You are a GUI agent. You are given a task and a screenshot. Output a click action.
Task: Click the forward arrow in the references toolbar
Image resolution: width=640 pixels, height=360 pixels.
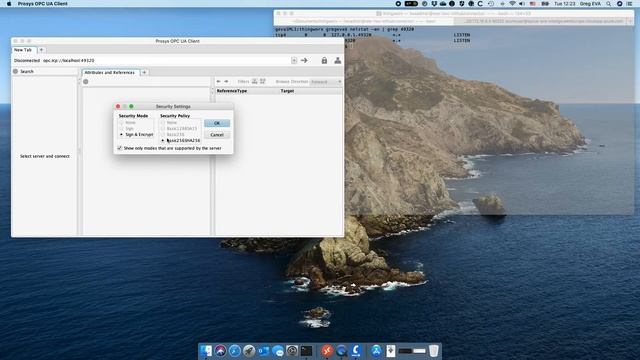click(x=227, y=82)
